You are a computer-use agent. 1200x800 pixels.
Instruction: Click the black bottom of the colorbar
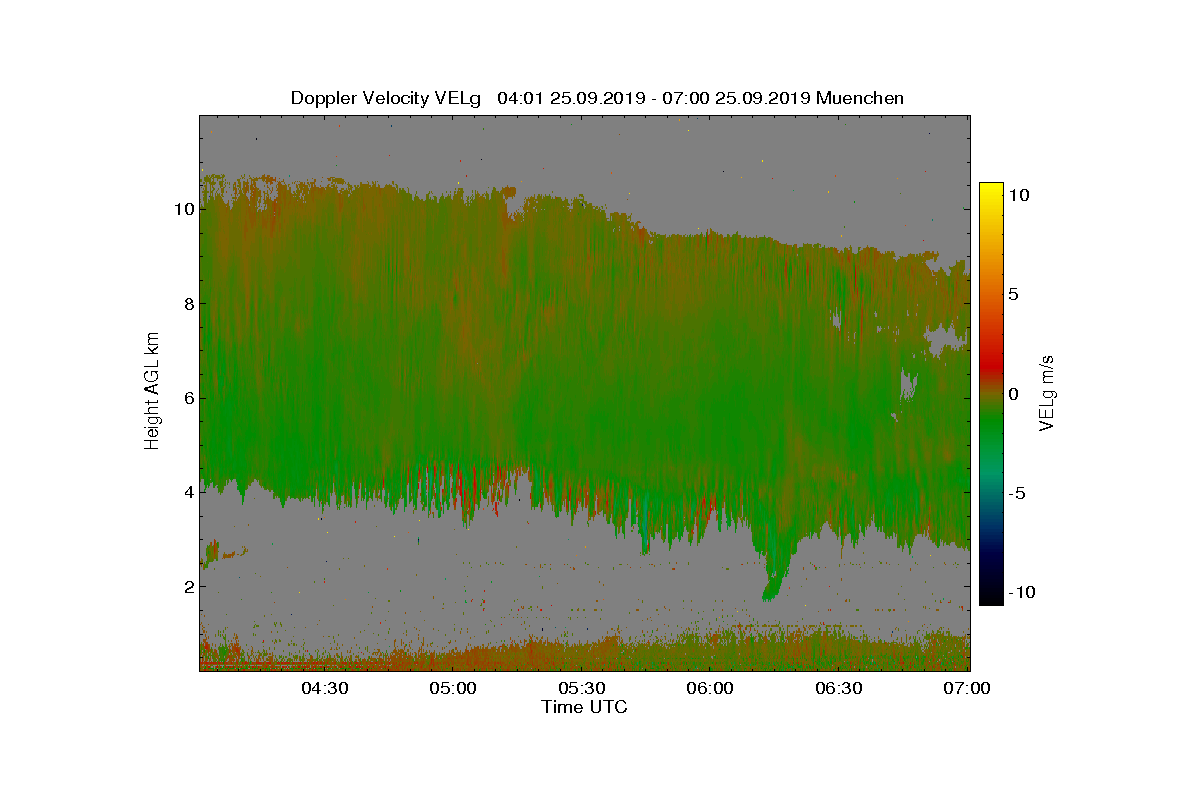point(990,597)
